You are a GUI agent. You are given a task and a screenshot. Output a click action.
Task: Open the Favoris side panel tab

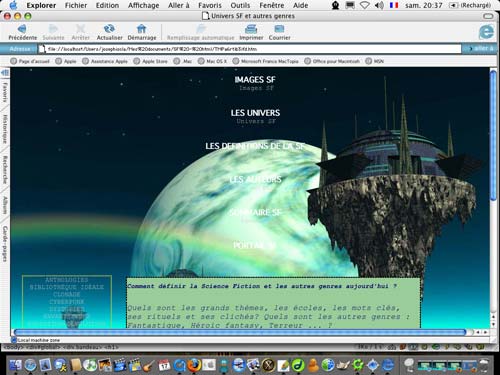pyautogui.click(x=5, y=92)
